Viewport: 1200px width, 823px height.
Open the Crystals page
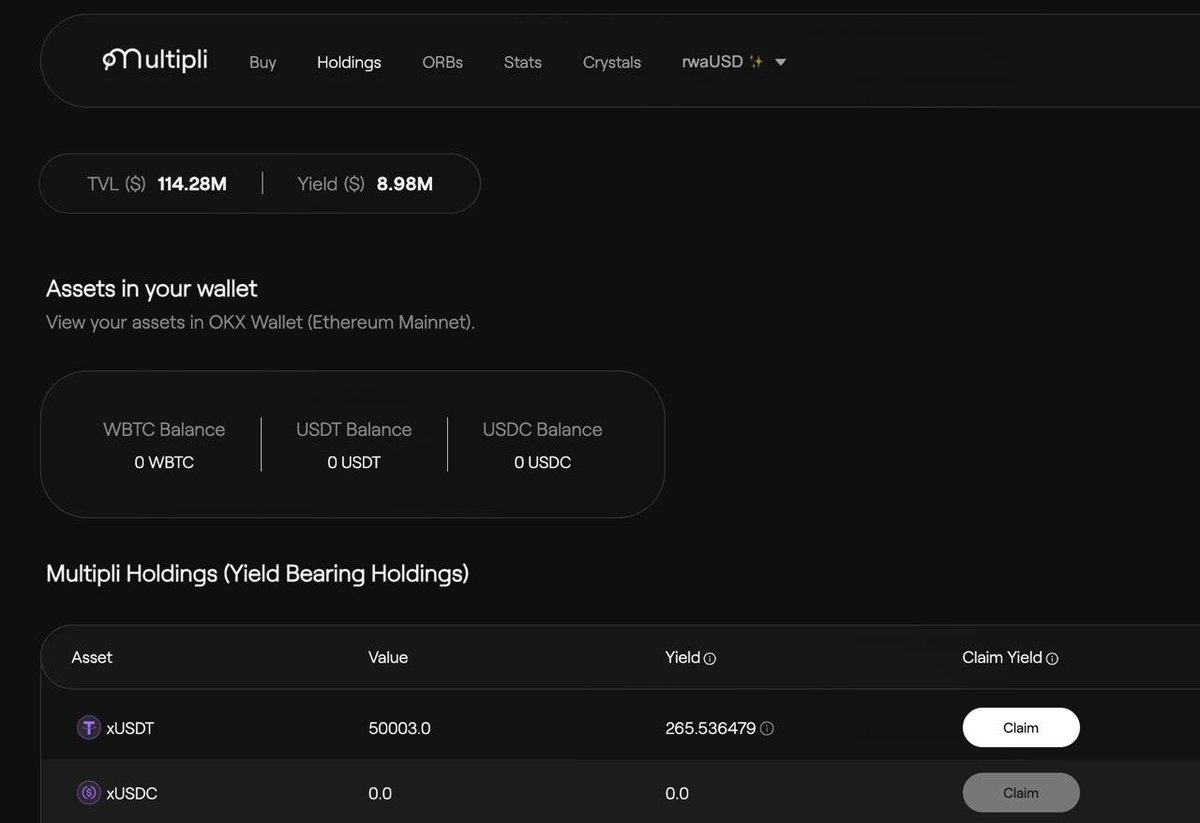pos(612,62)
